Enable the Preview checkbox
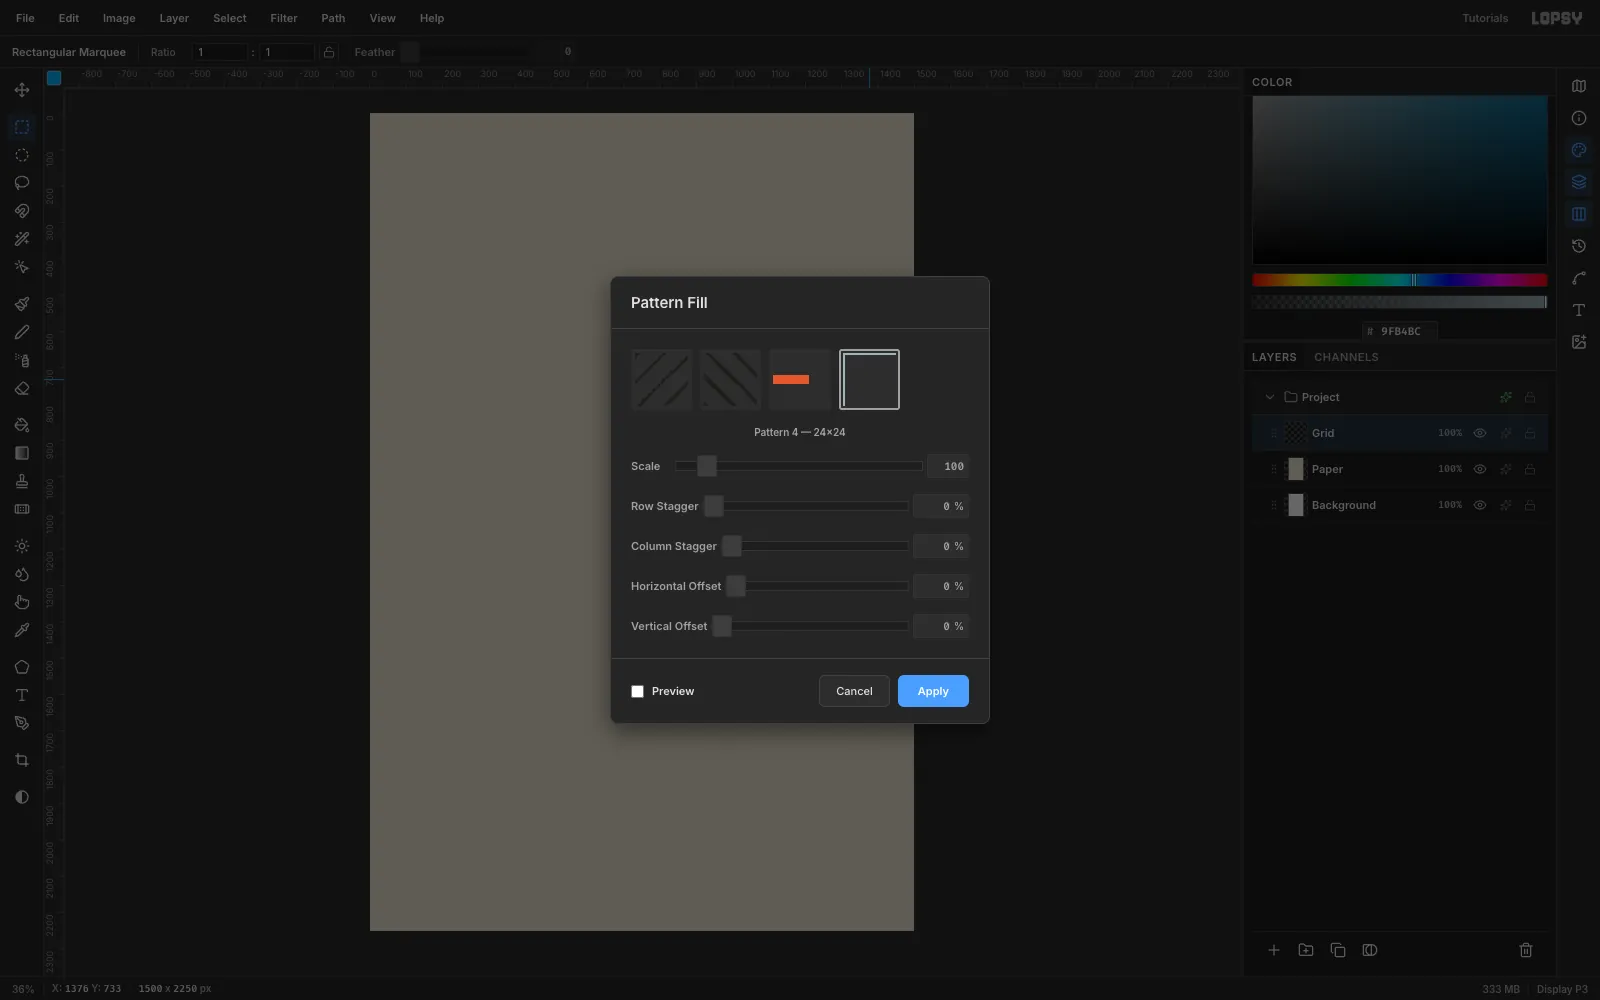The width and height of the screenshot is (1600, 1000). click(x=637, y=691)
